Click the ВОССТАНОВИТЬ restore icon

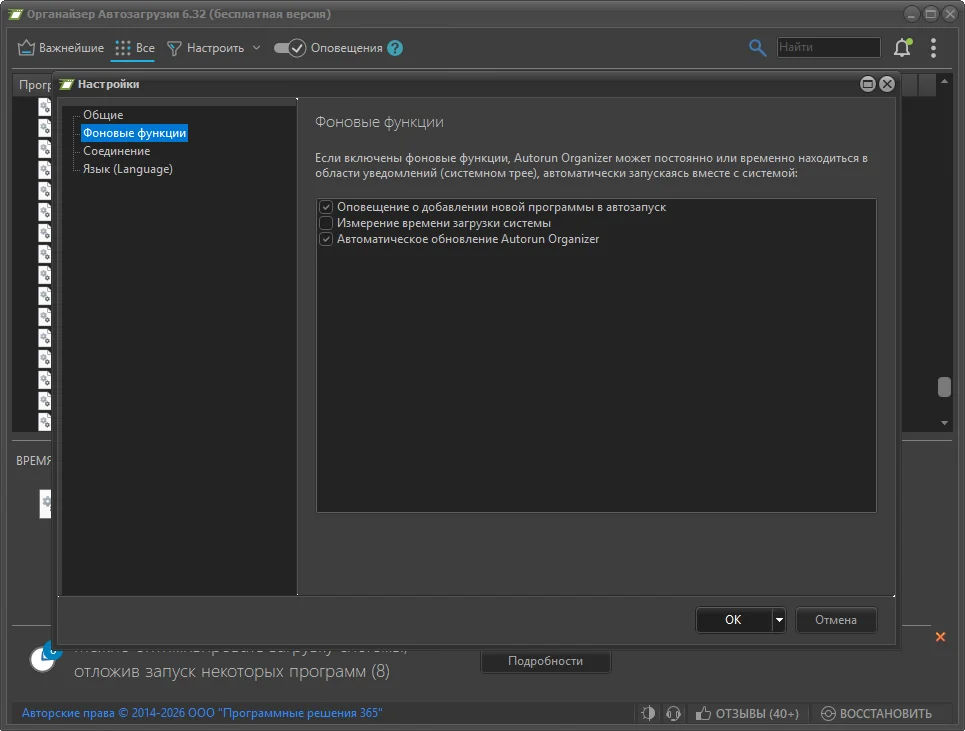[828, 713]
